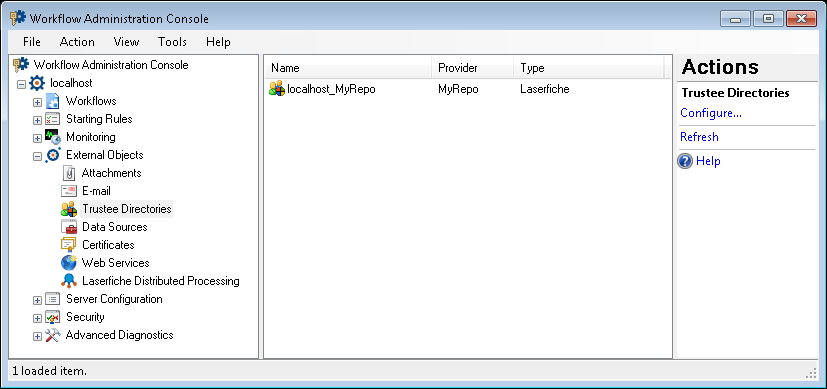Click the title bar application icon
This screenshot has width=827, height=389.
(17, 18)
